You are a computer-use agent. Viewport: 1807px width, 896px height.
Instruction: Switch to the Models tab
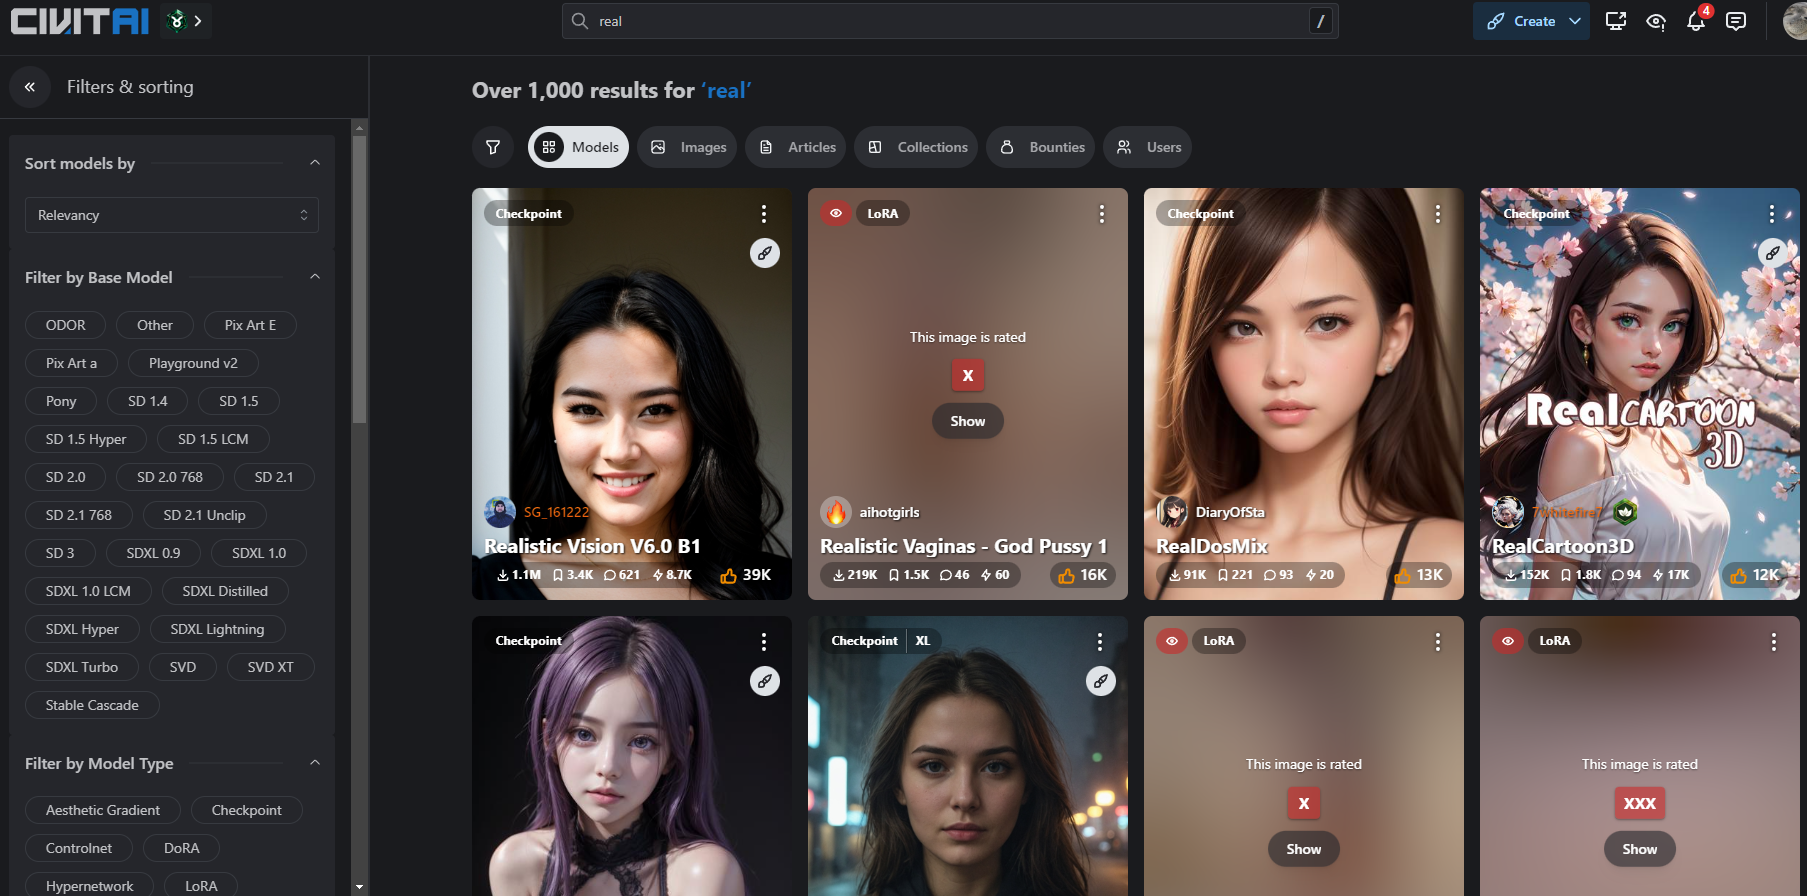coord(578,147)
